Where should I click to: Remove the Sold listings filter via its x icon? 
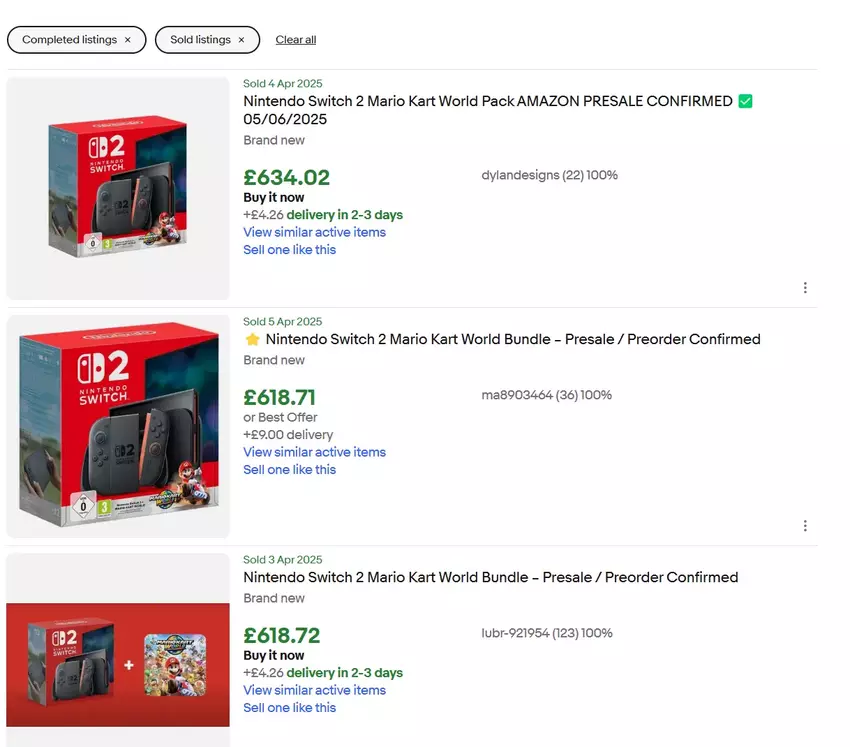(x=240, y=40)
